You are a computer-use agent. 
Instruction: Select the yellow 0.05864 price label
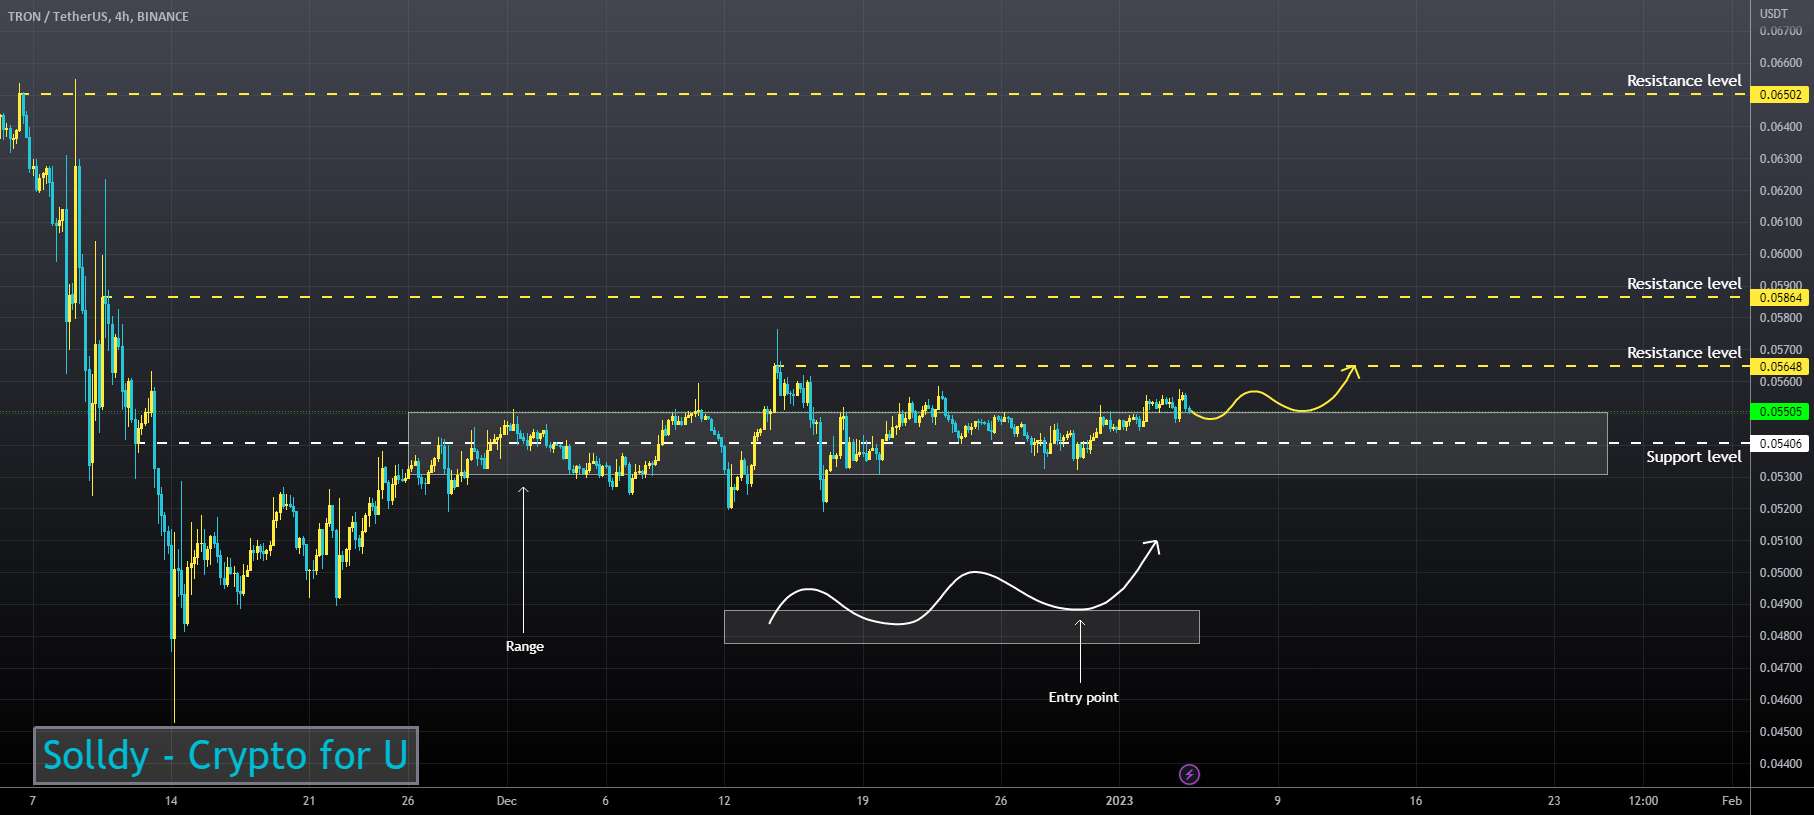coord(1781,297)
